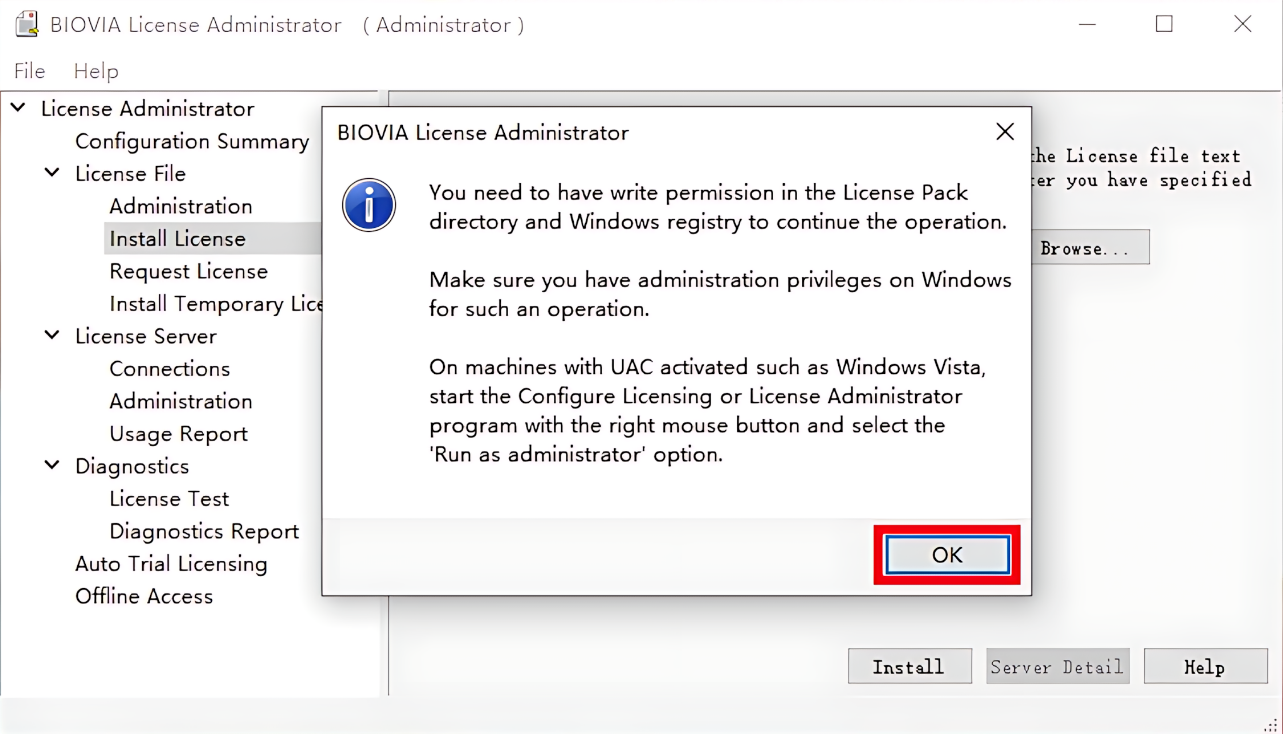The image size is (1283, 734).
Task: Click the blue information icon in dialog
Action: click(x=369, y=205)
